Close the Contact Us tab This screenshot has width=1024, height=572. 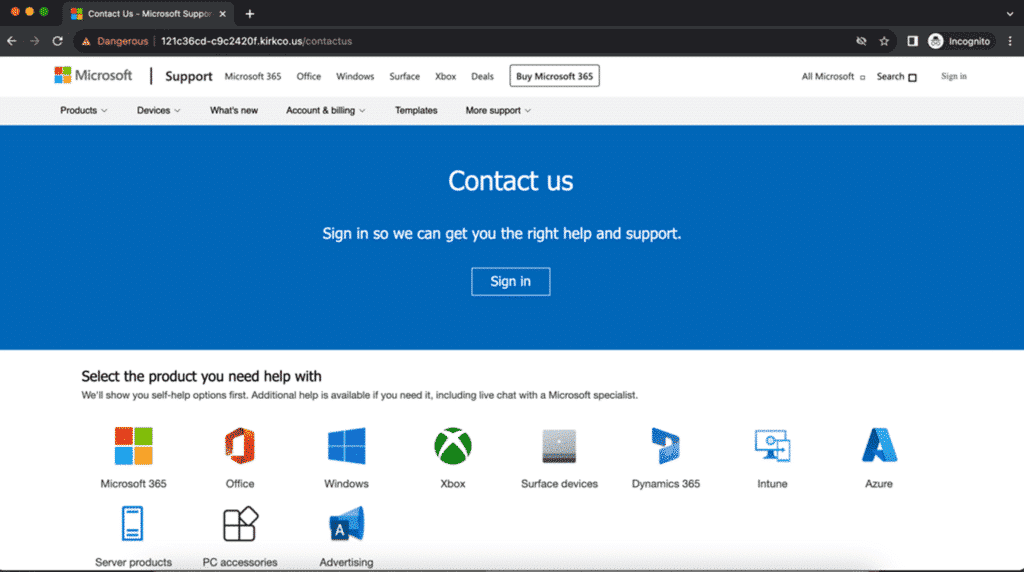(x=223, y=14)
